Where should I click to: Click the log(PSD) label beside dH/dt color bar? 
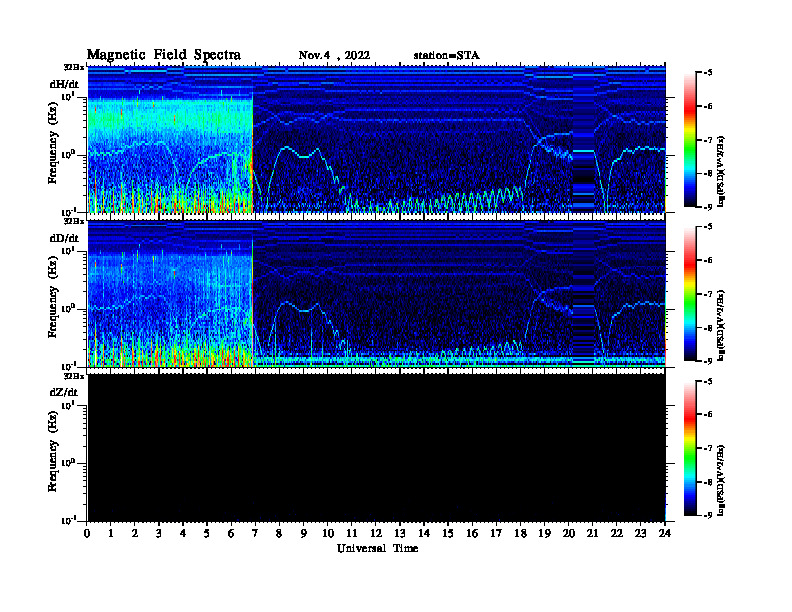tap(721, 171)
